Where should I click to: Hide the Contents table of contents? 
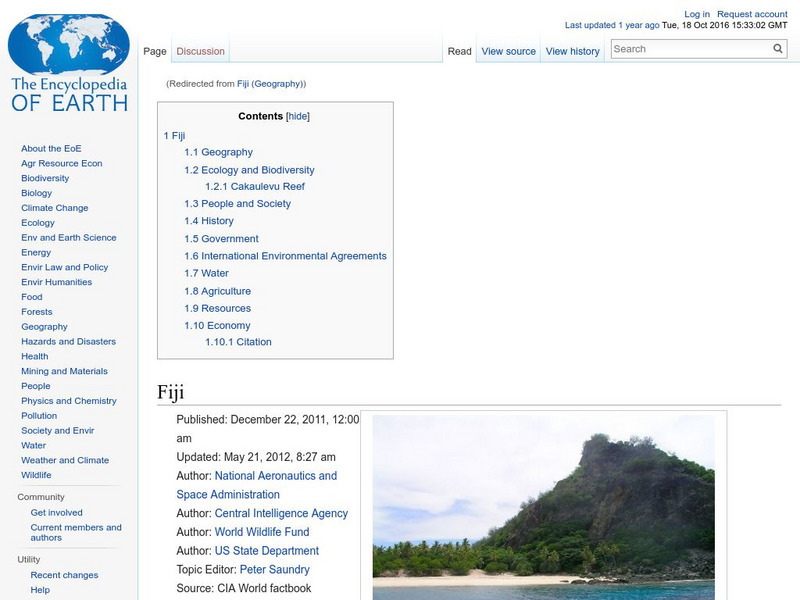click(x=298, y=116)
